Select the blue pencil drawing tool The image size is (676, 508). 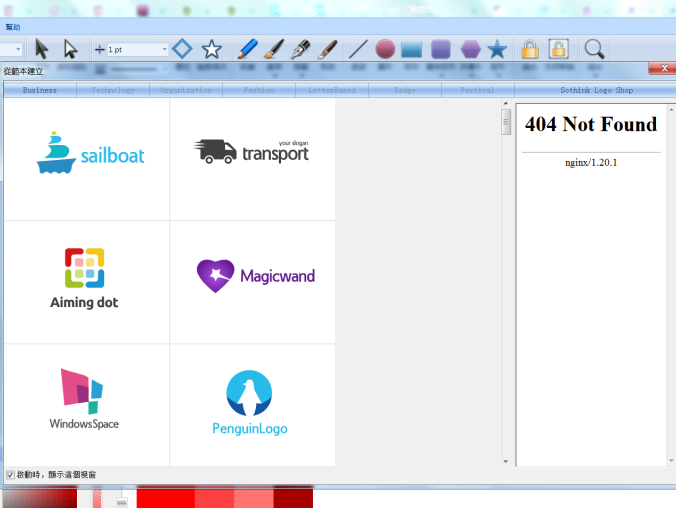pyautogui.click(x=247, y=49)
